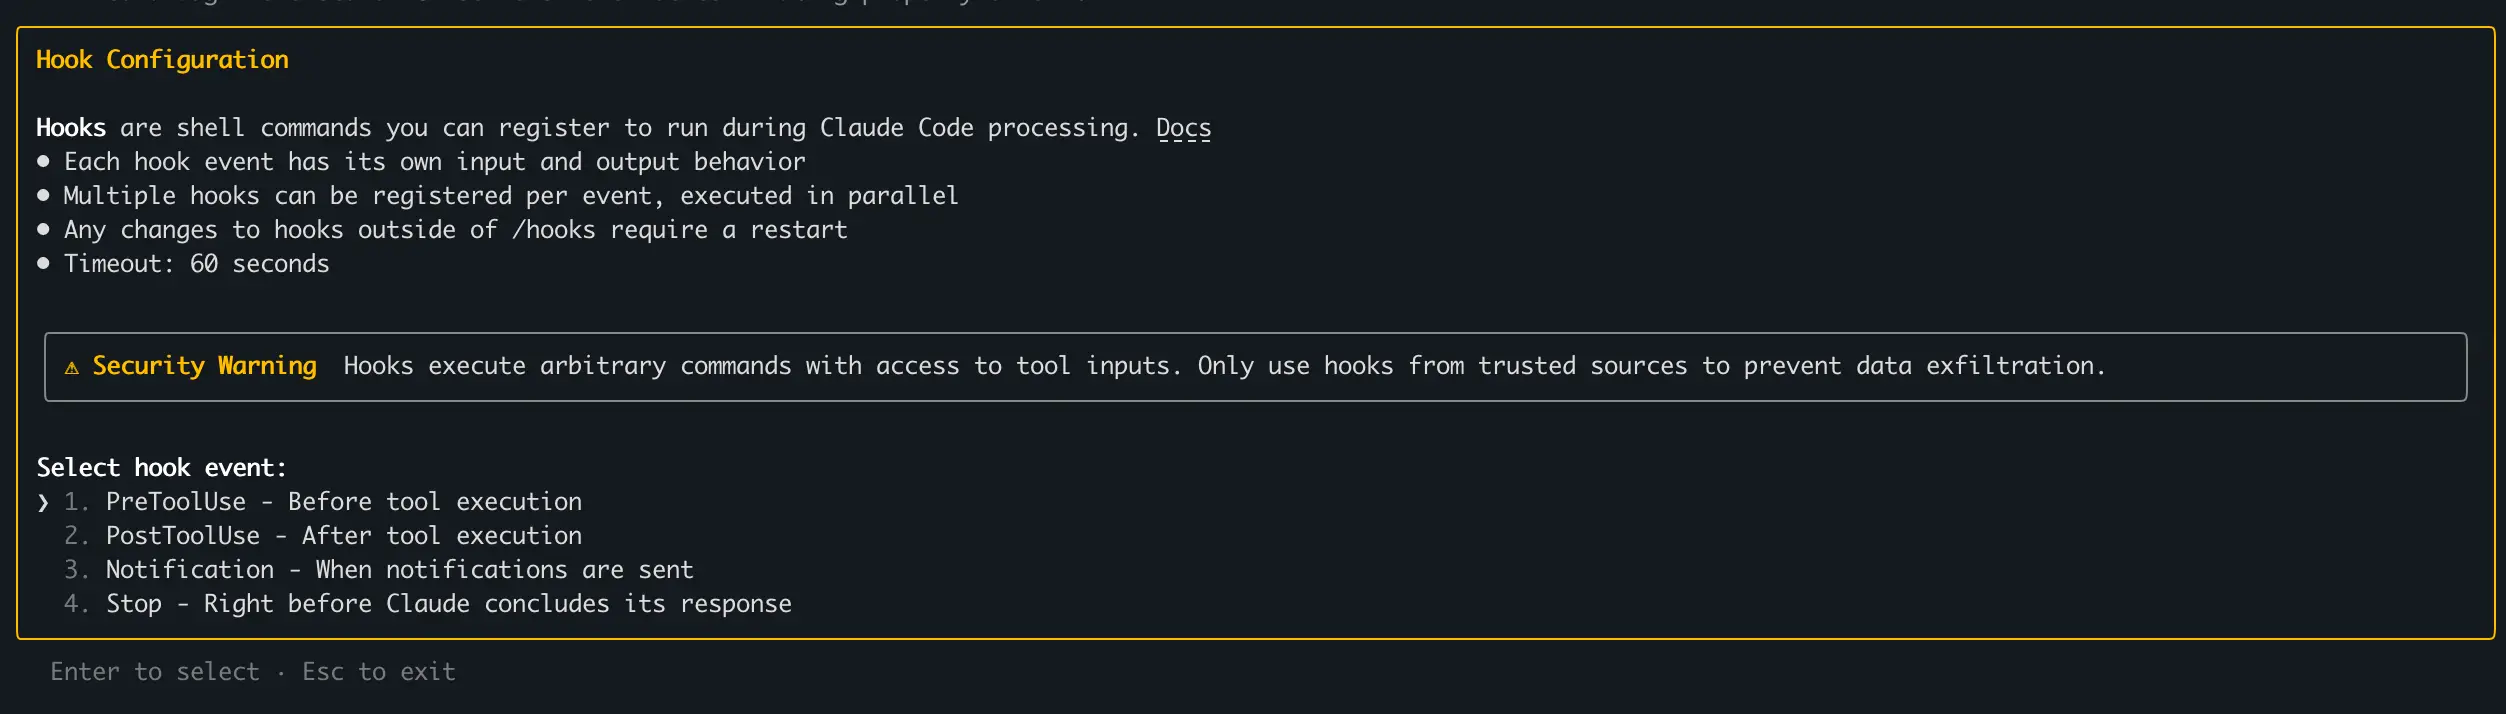Click the Security Warning label
Image resolution: width=2506 pixels, height=714 pixels.
(x=205, y=366)
